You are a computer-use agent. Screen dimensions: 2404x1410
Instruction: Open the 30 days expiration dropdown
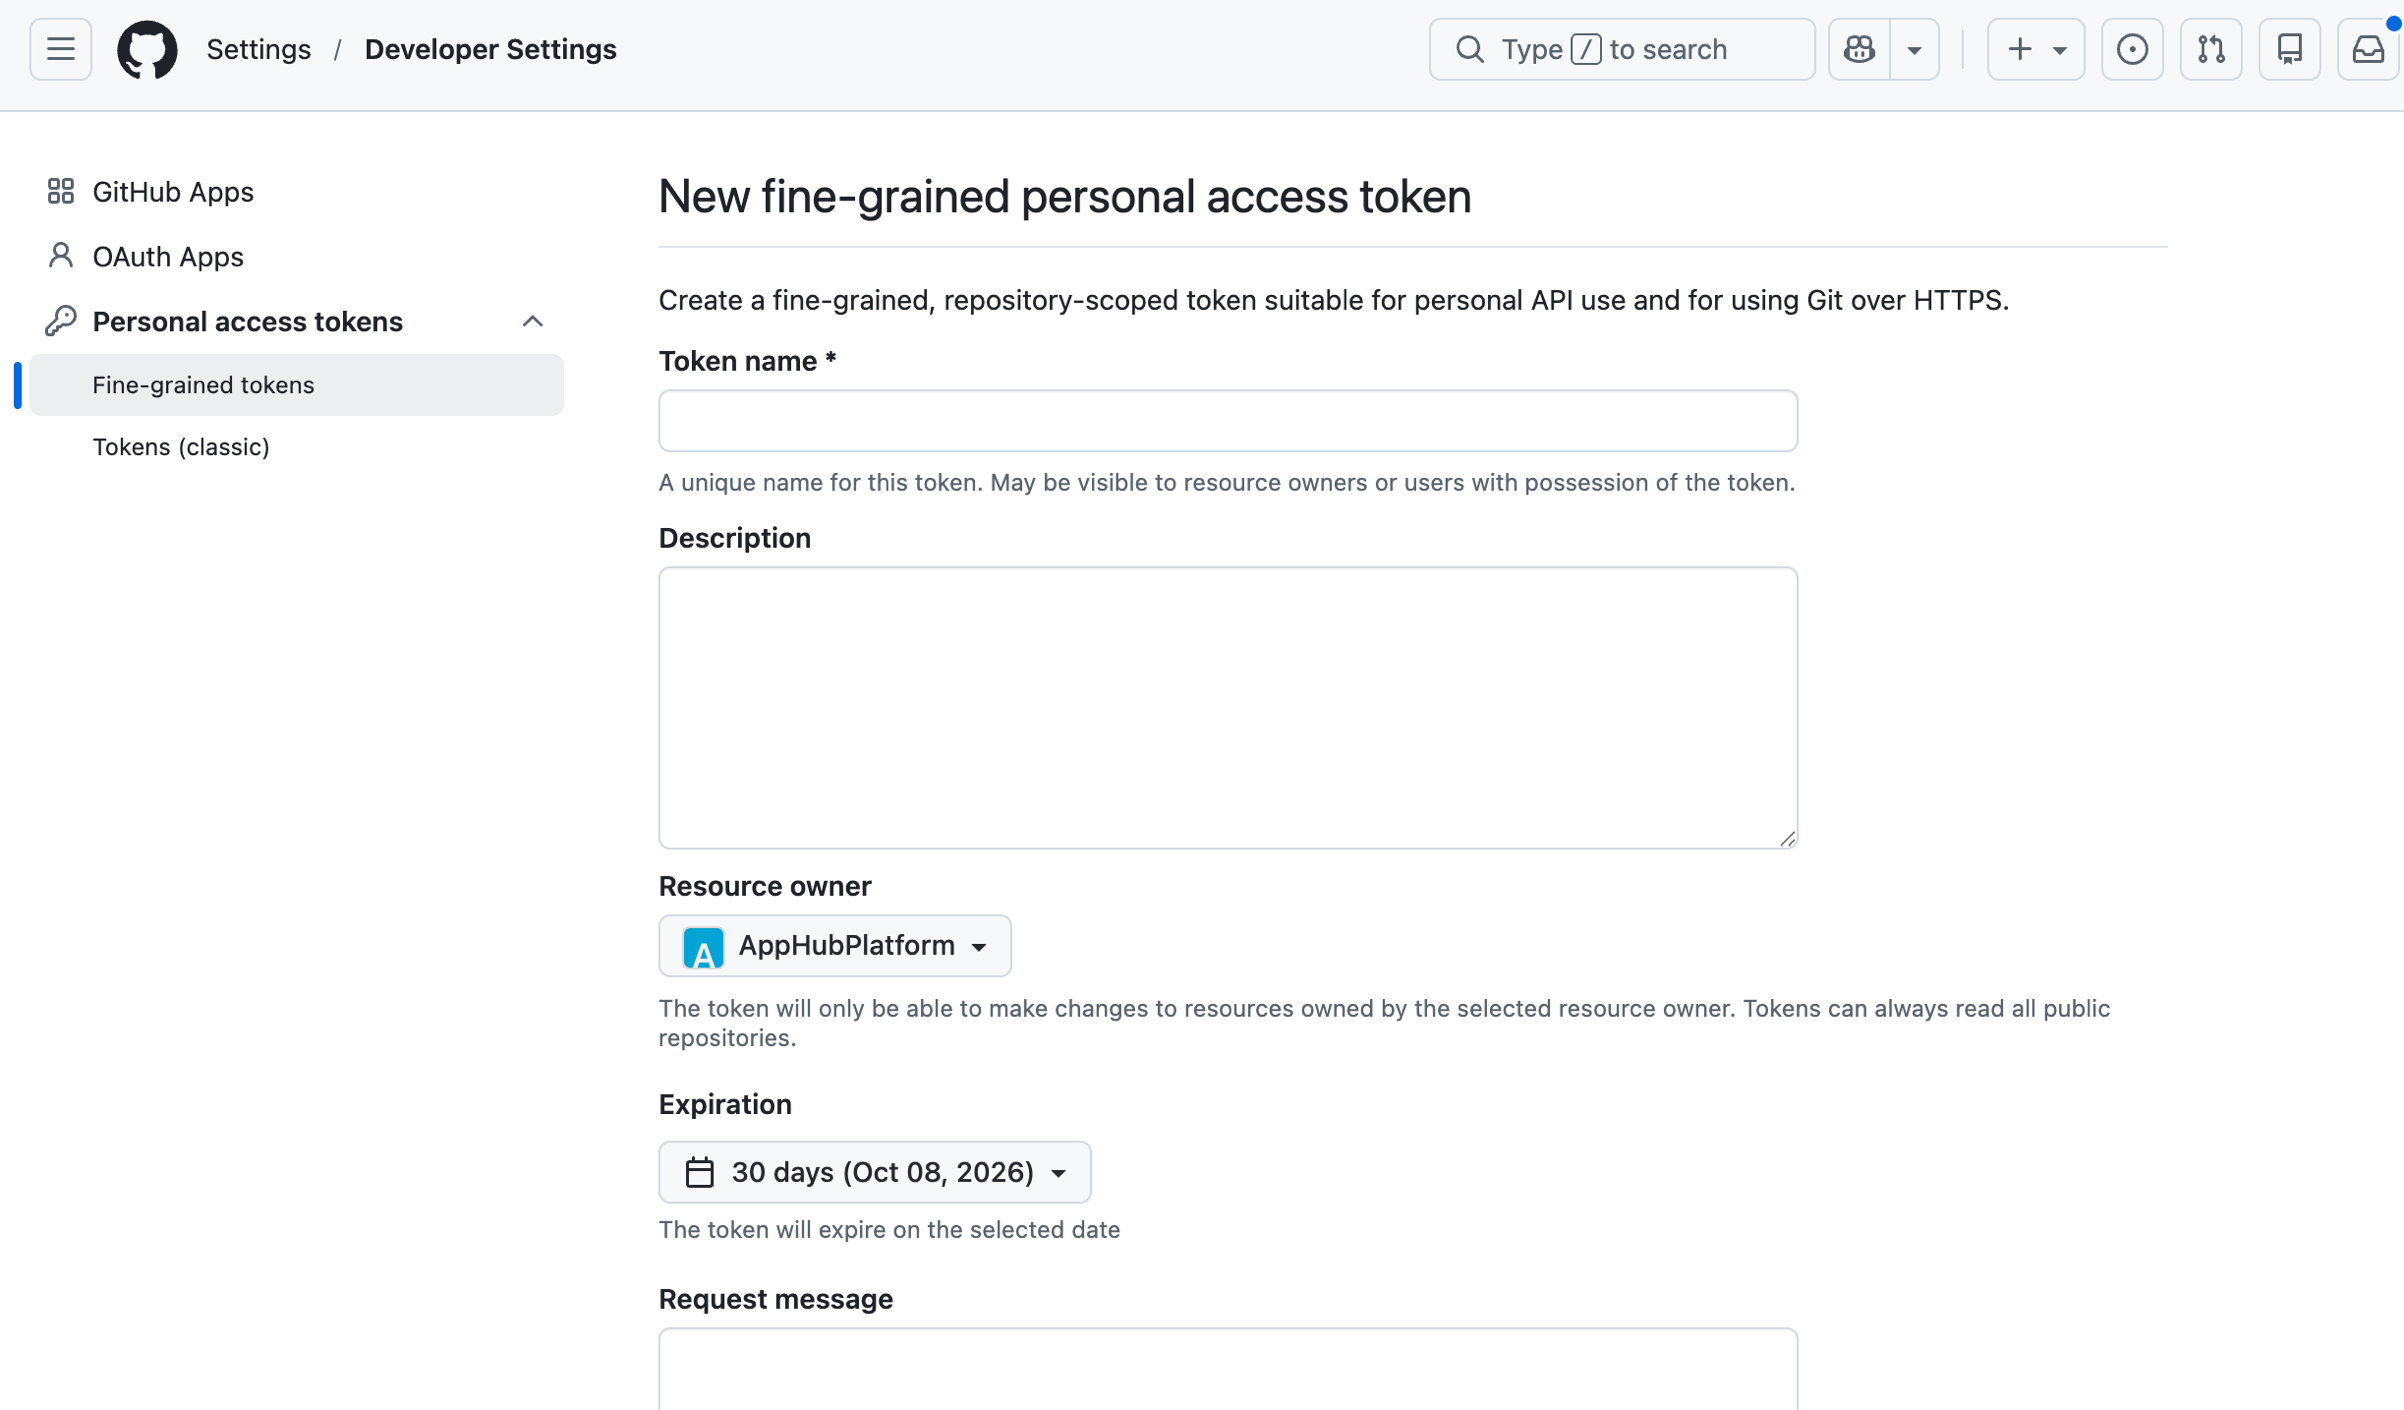click(x=875, y=1172)
